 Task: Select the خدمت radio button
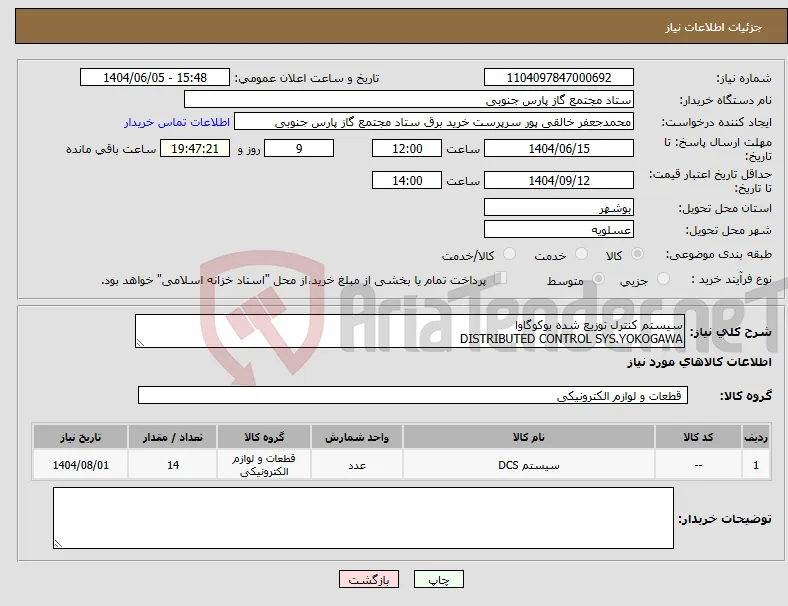tap(581, 254)
